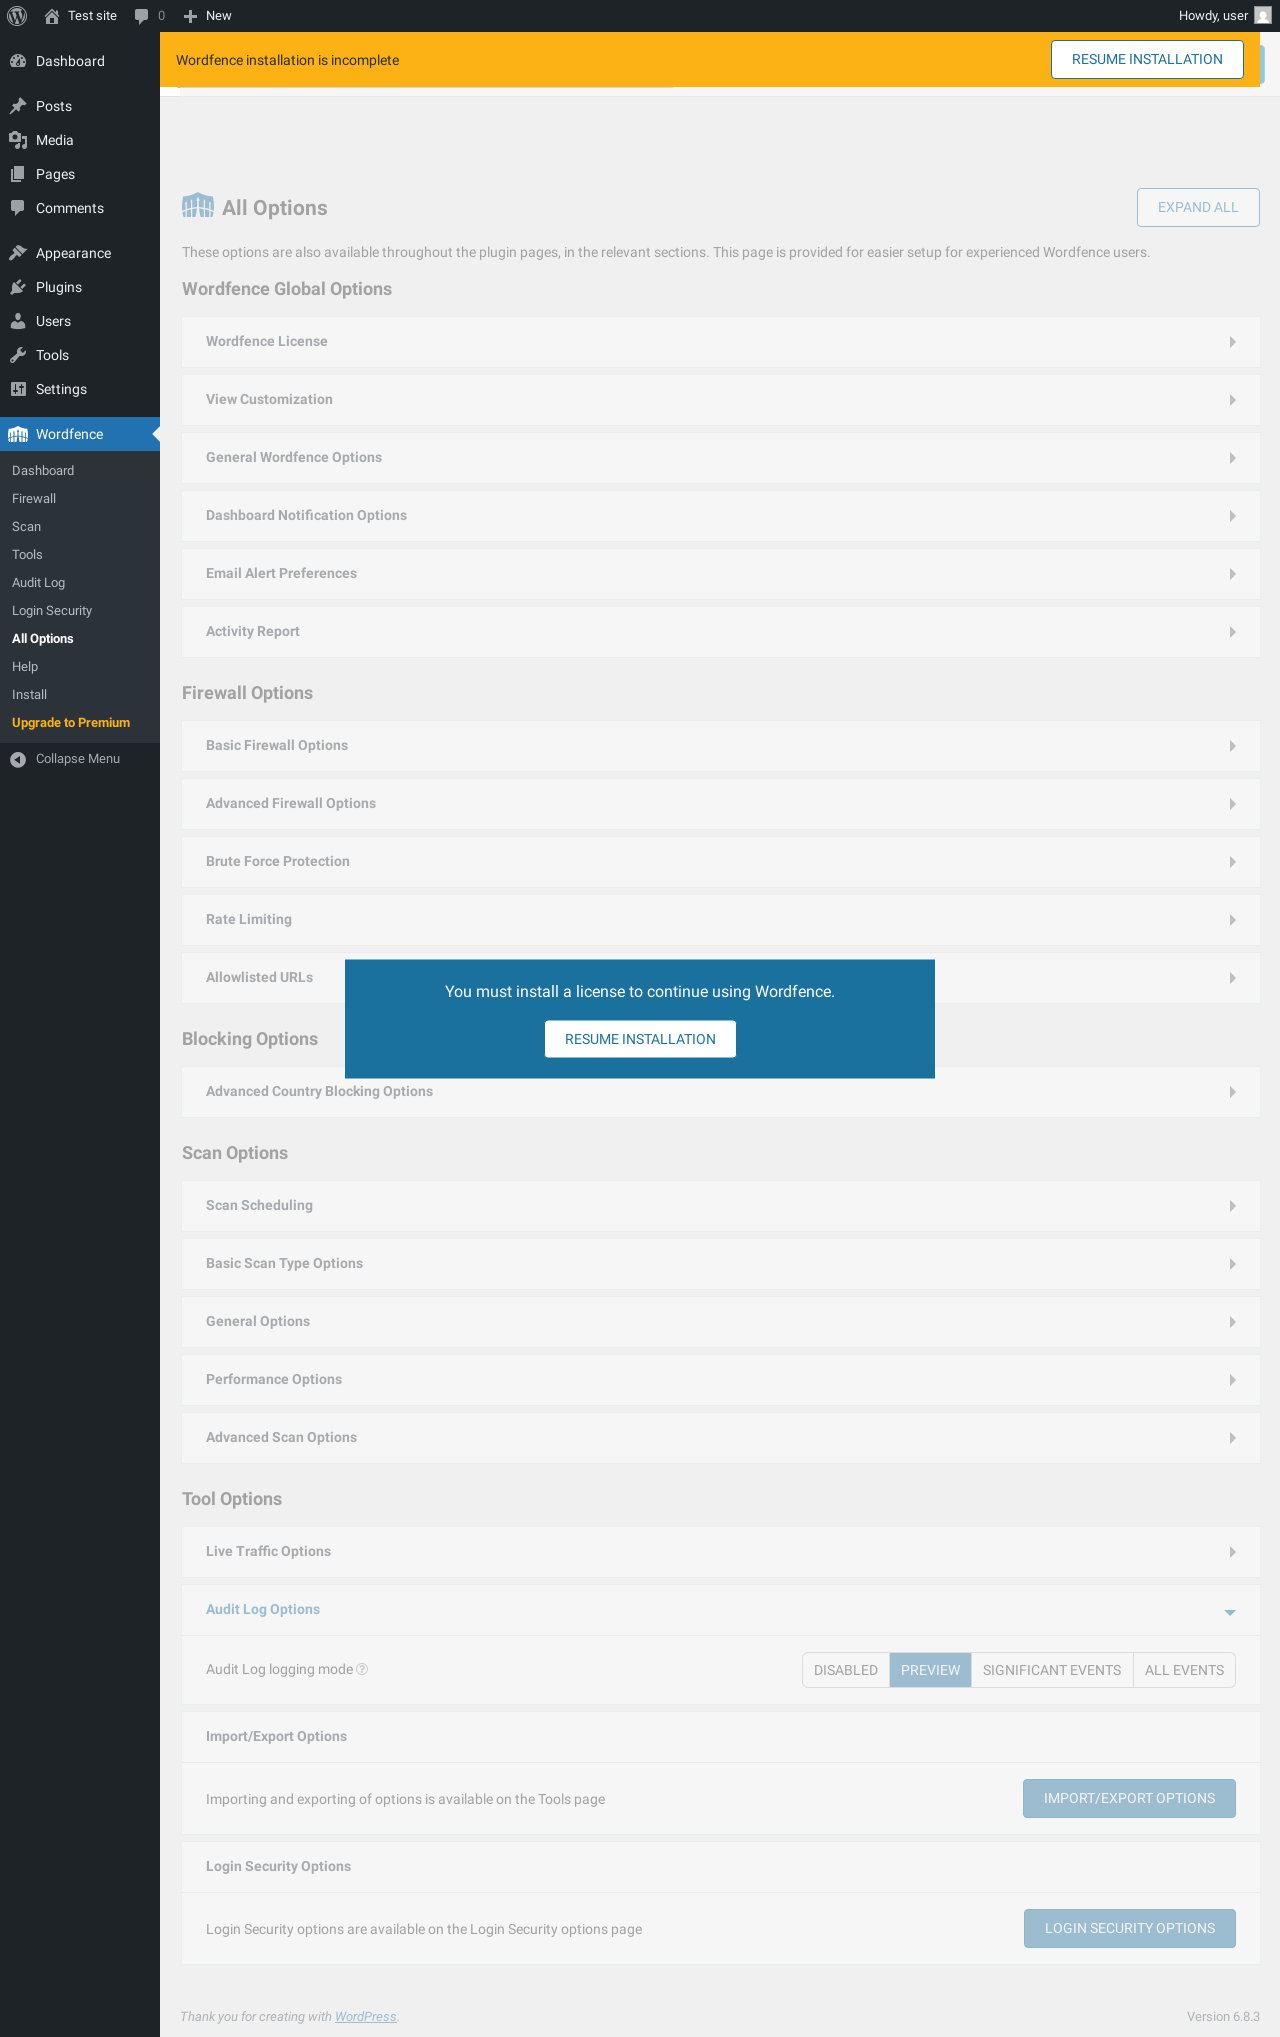1280x2037 pixels.
Task: Click the Tools wrench icon
Action: point(18,355)
